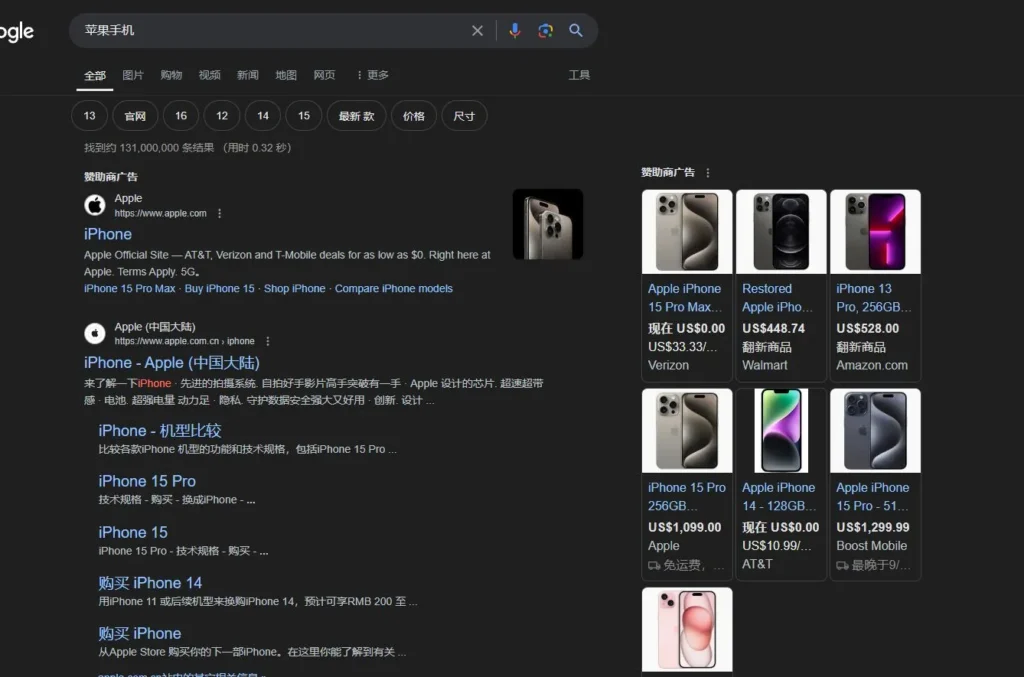Focus the search field containing 苹果手机
Screen dimensions: 1024x677
click(274, 31)
